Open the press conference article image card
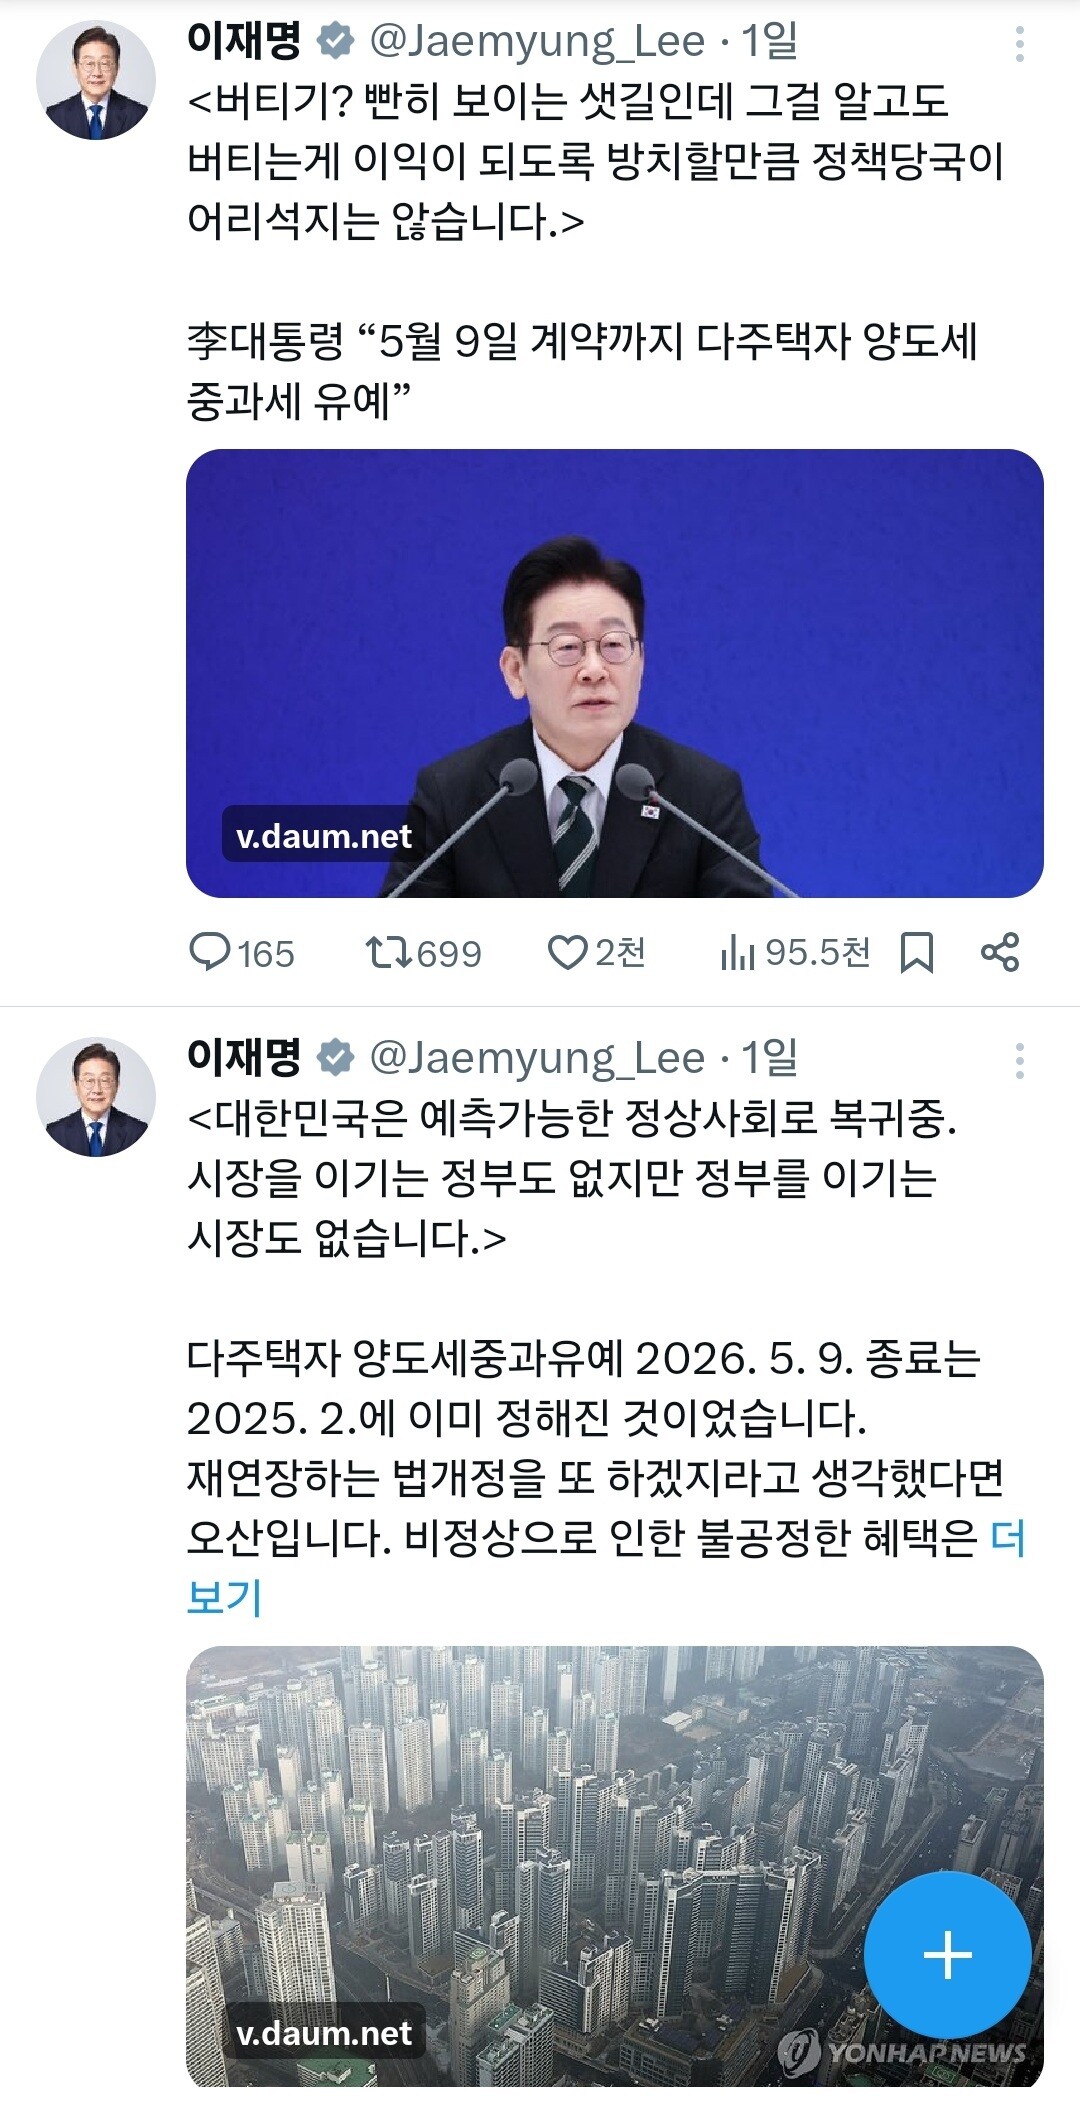This screenshot has width=1080, height=2105. (615, 673)
